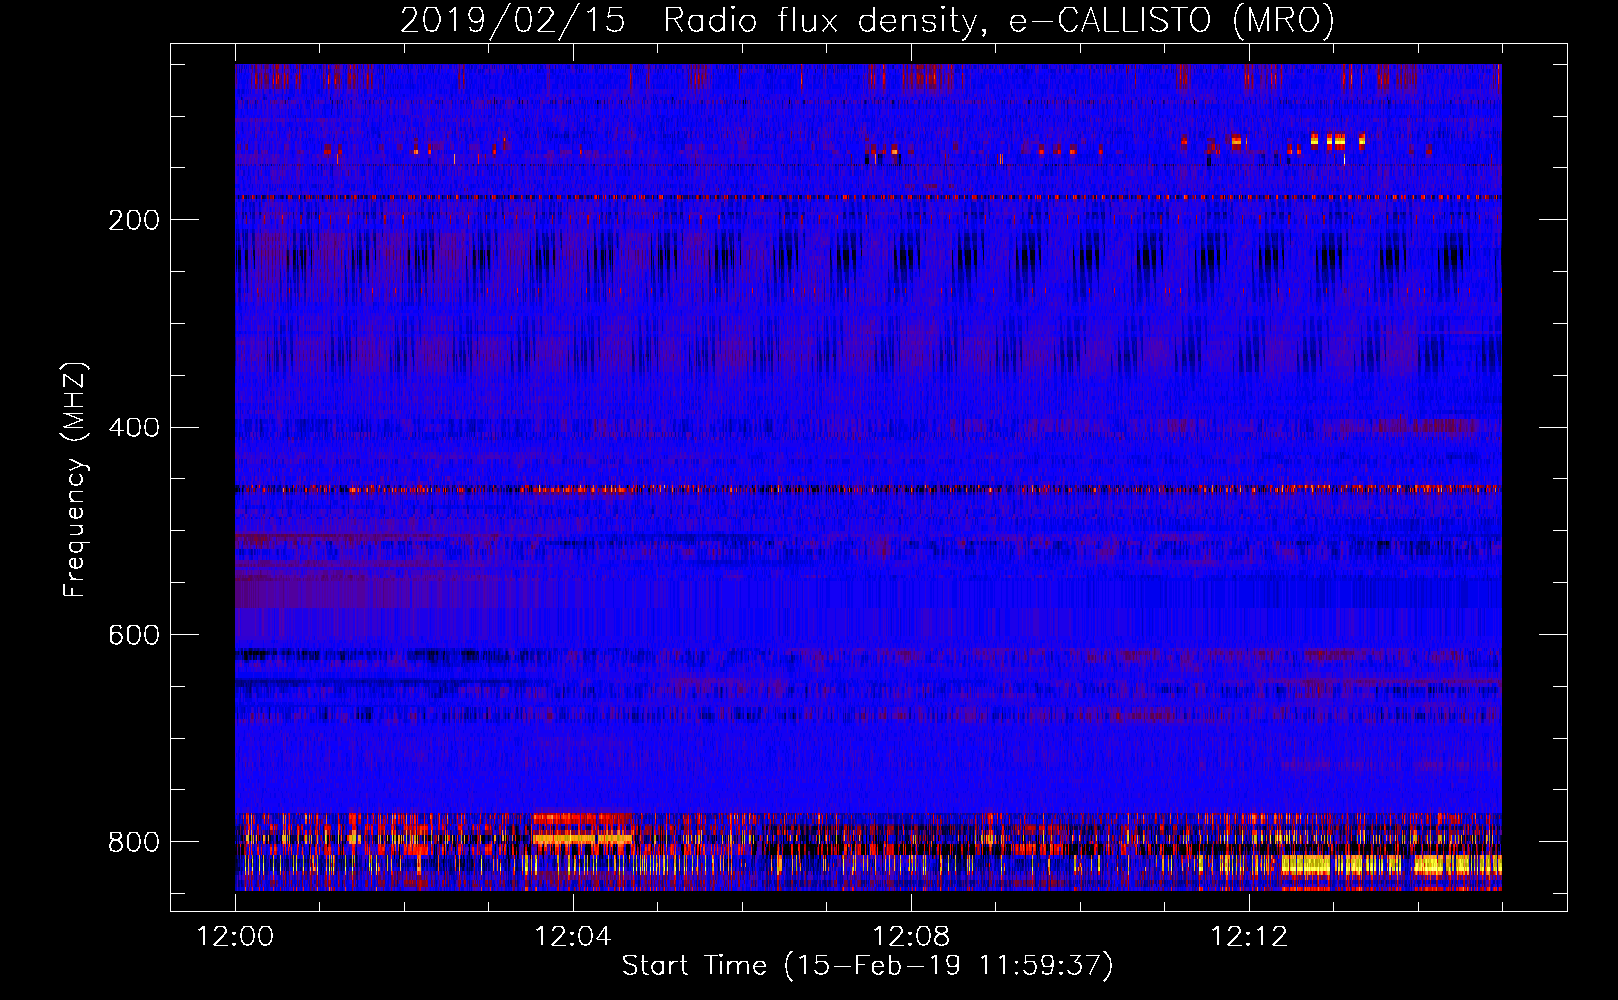Click the bright yellow emission band after 12:12 below 800 MHz
The image size is (1618, 1000).
click(x=1390, y=865)
